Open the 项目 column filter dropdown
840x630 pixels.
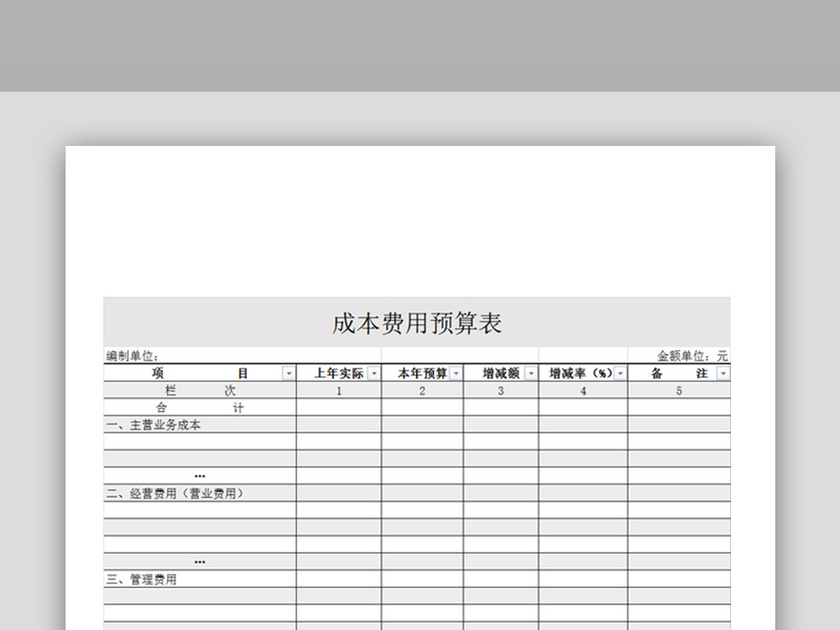pyautogui.click(x=287, y=373)
